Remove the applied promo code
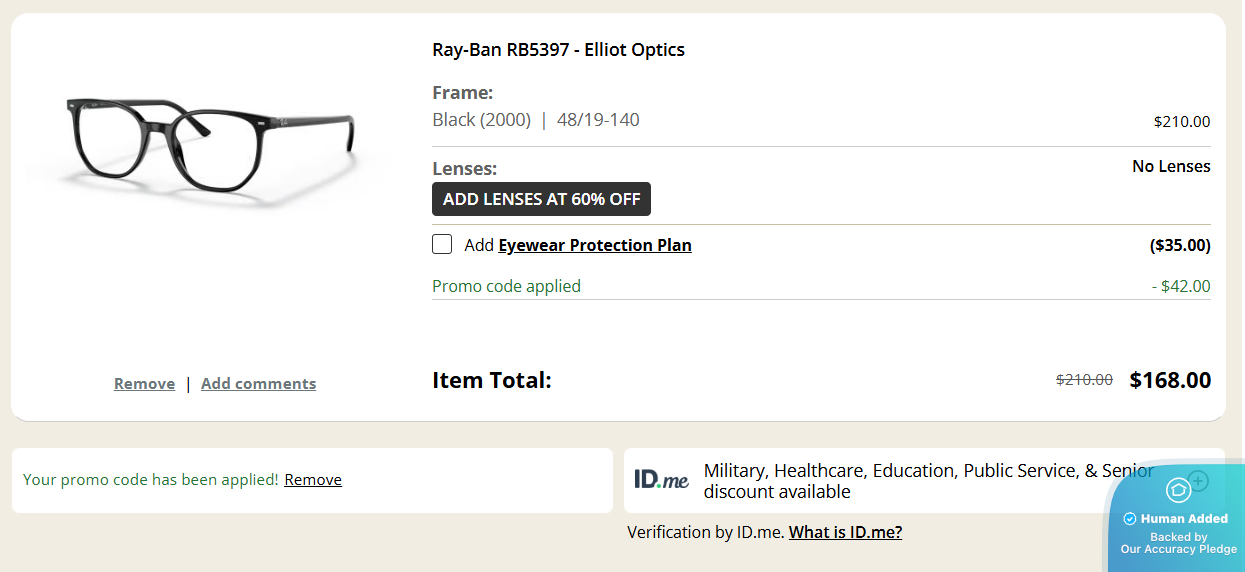1245x572 pixels. pyautogui.click(x=313, y=480)
